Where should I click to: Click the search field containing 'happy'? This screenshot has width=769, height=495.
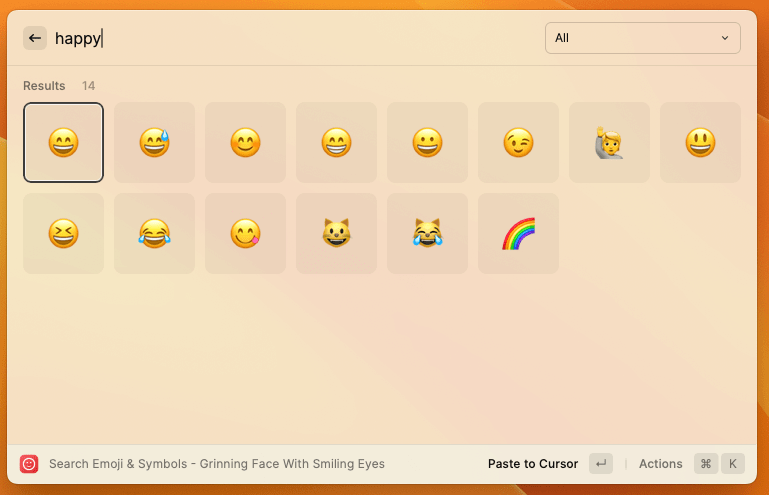pyautogui.click(x=294, y=38)
